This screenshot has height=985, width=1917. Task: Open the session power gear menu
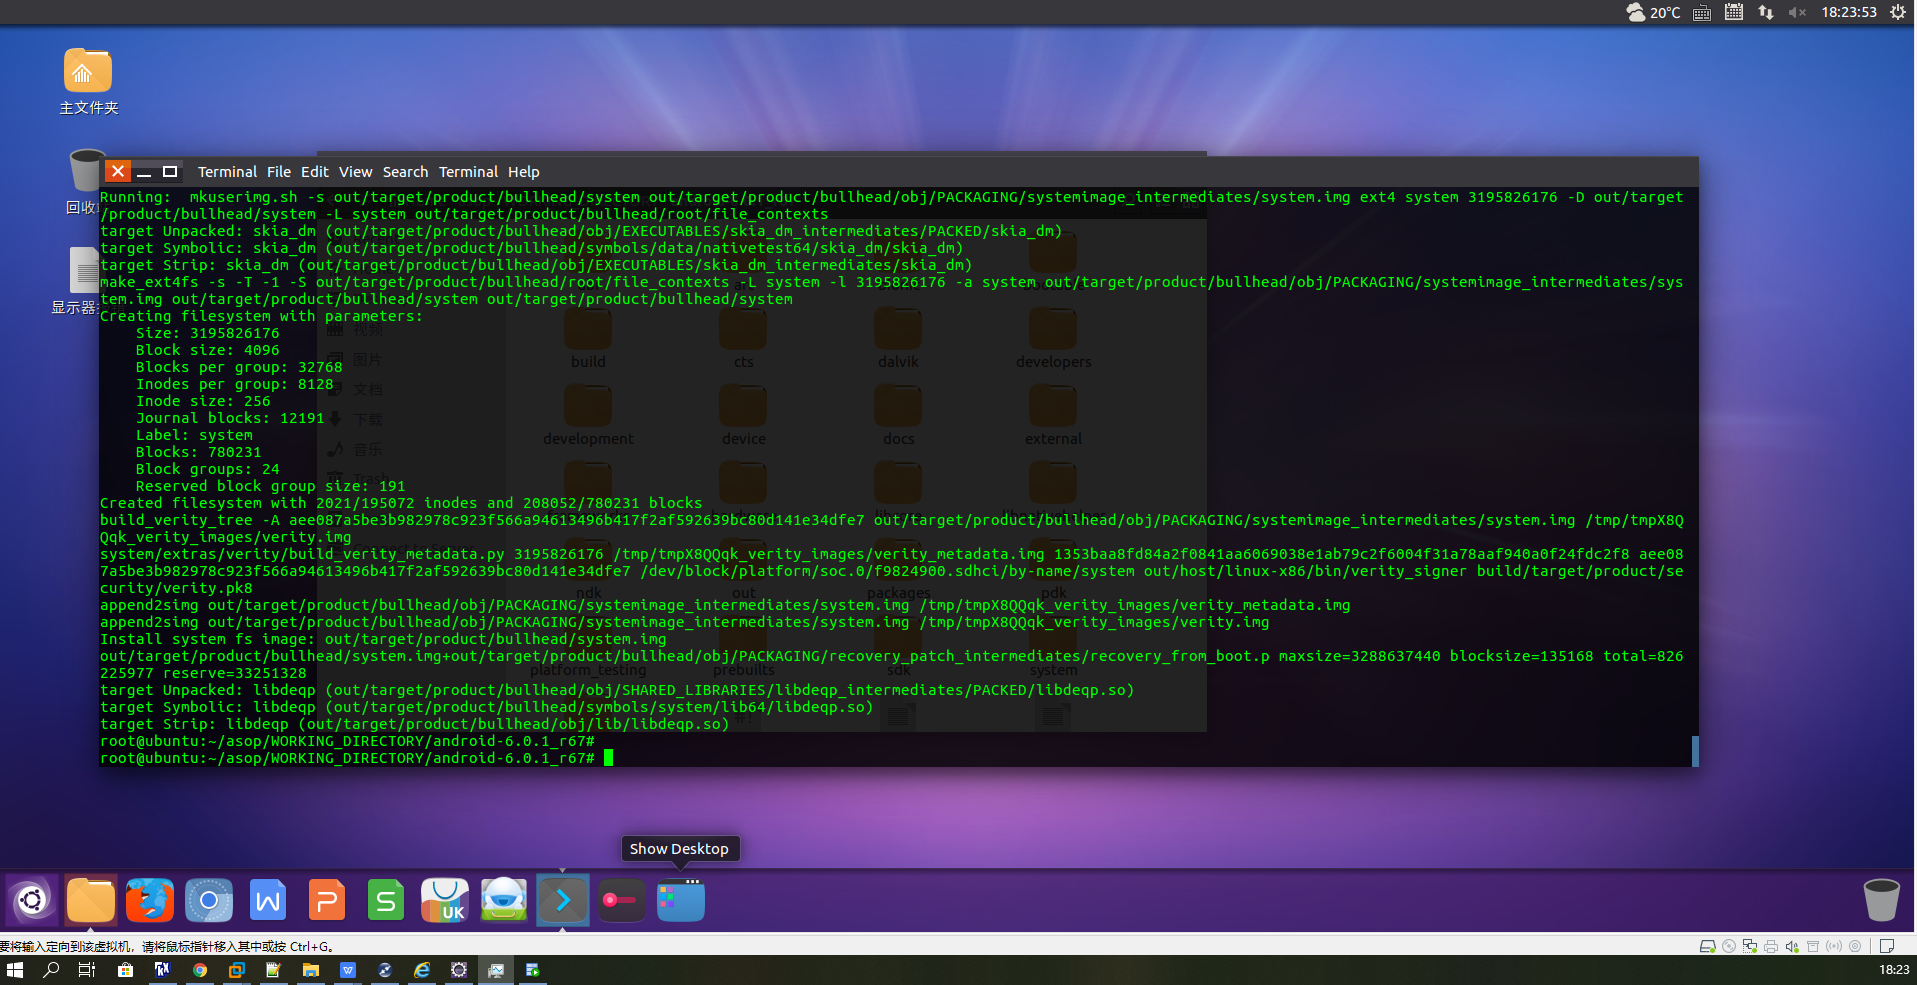(x=1898, y=12)
